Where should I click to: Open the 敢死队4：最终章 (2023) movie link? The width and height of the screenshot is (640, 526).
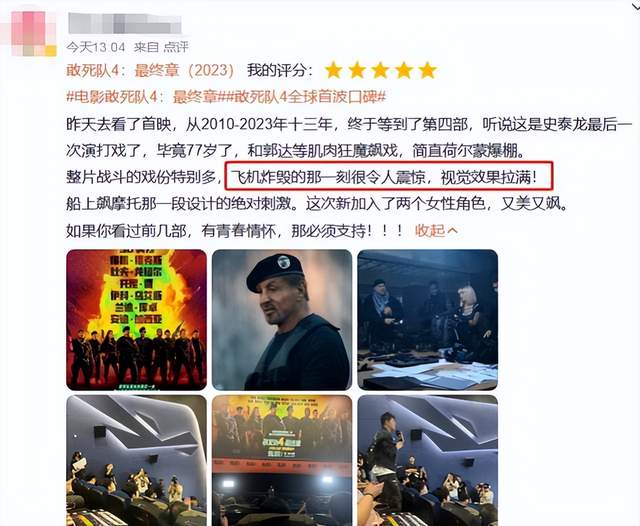150,71
